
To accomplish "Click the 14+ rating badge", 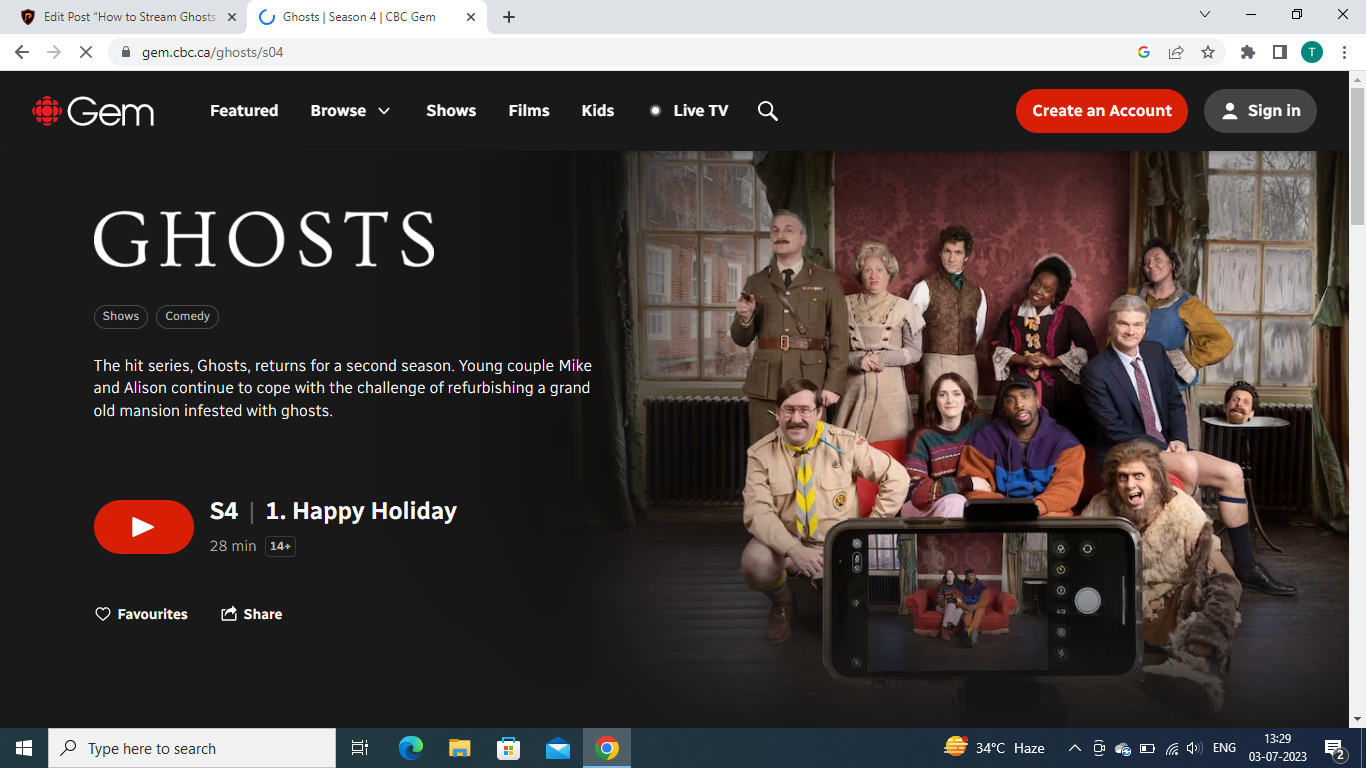I will click(x=280, y=546).
